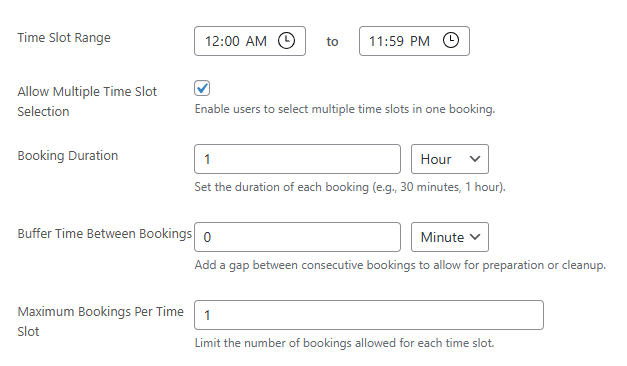Focus the Buffer Time value field
The width and height of the screenshot is (627, 366).
(298, 237)
